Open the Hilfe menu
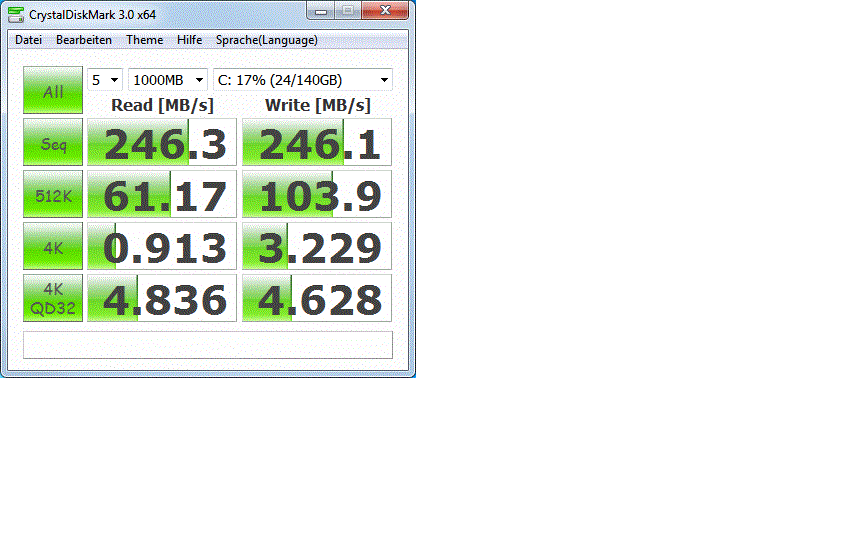Image resolution: width=864 pixels, height=540 pixels. point(190,40)
